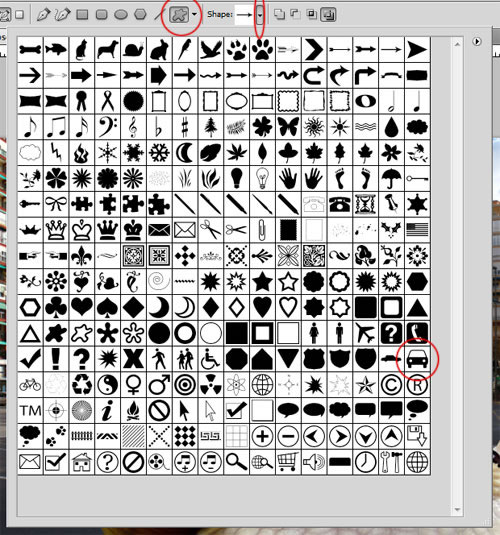500x535 pixels.
Task: Pick the checkmark shape
Action: point(30,359)
